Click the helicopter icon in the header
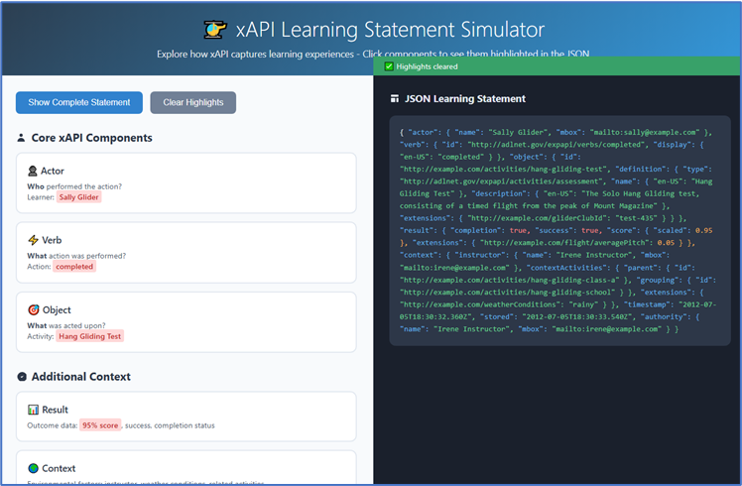This screenshot has width=742, height=486. click(x=215, y=30)
